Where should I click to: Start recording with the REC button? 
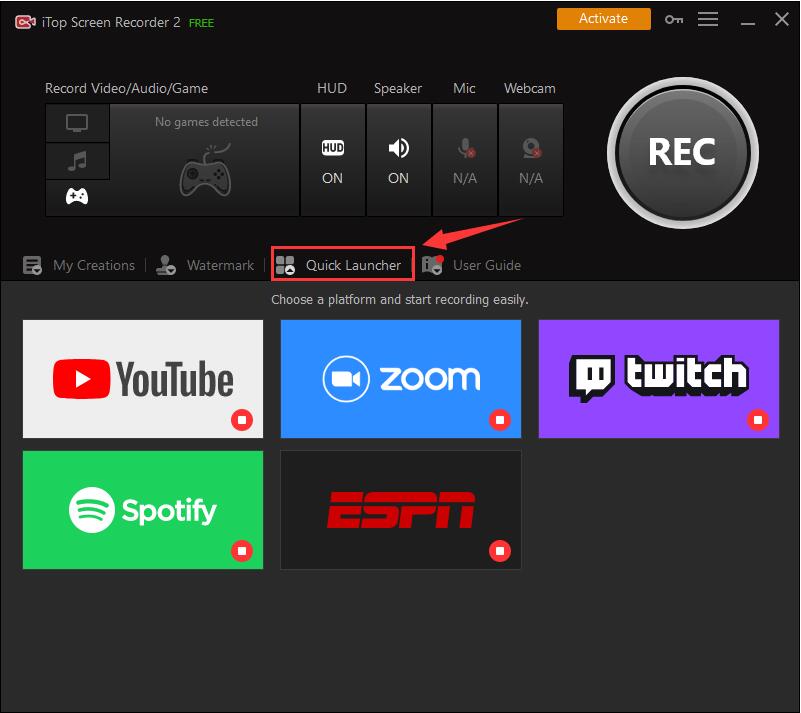point(682,152)
